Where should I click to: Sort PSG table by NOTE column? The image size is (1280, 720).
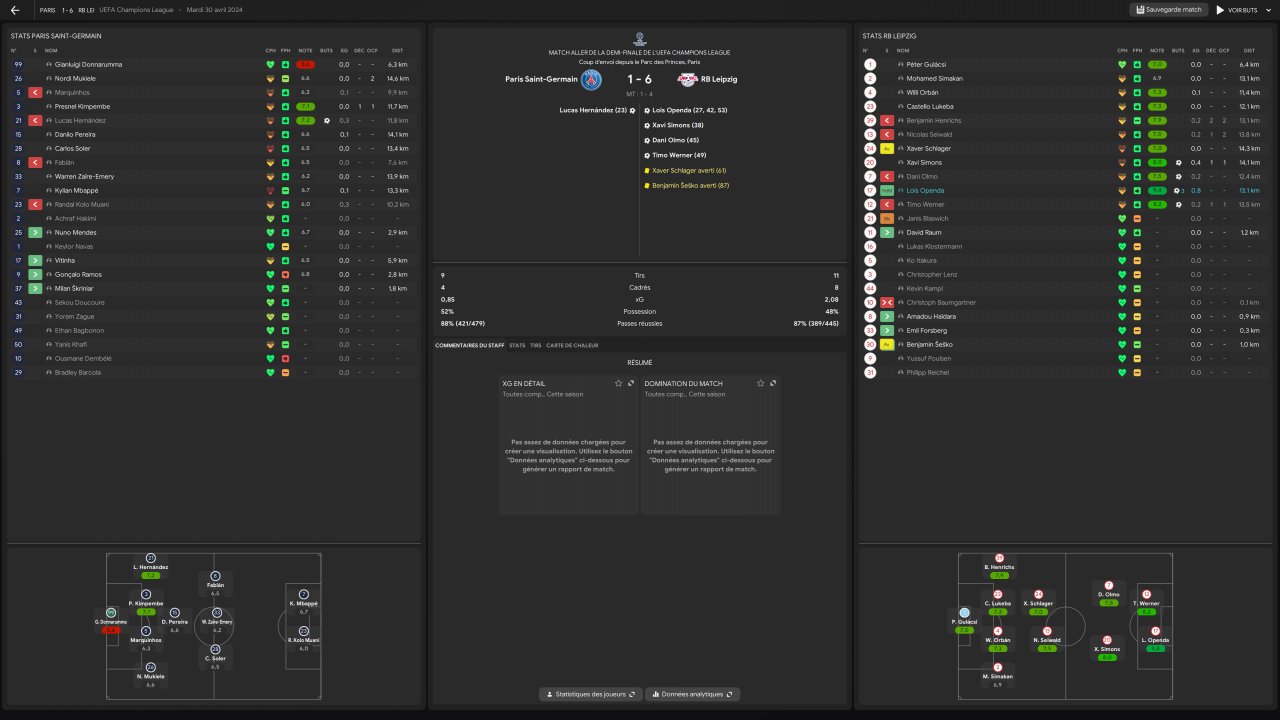(305, 50)
